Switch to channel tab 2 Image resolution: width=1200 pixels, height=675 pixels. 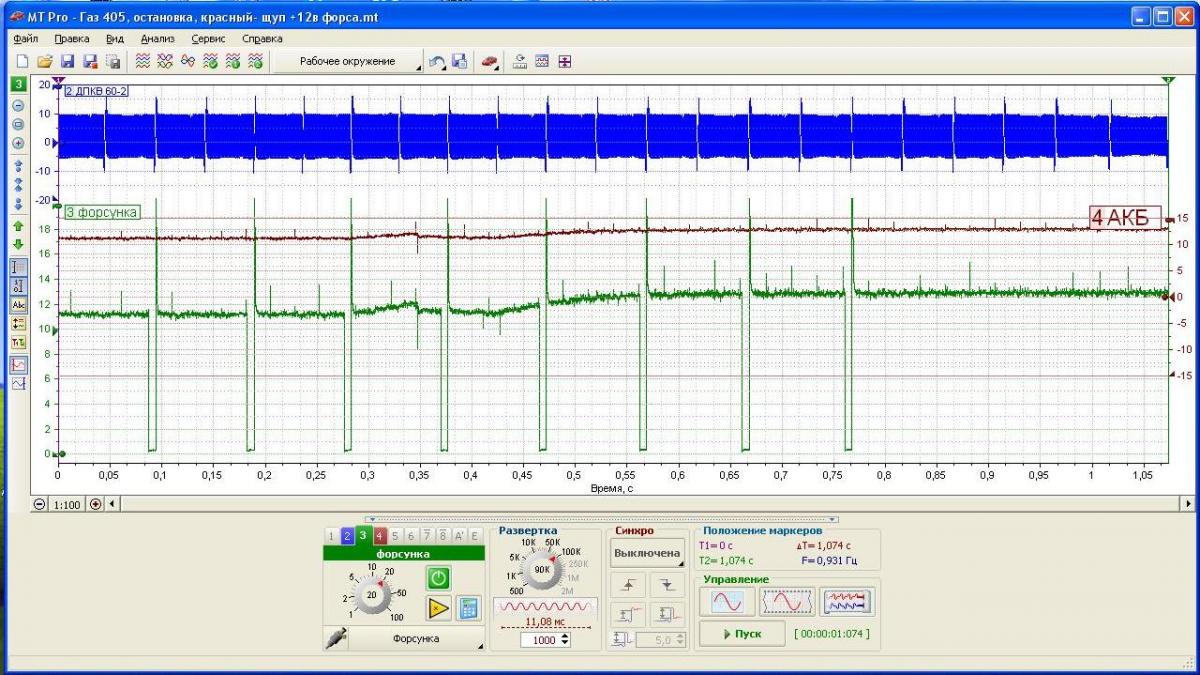coord(347,536)
